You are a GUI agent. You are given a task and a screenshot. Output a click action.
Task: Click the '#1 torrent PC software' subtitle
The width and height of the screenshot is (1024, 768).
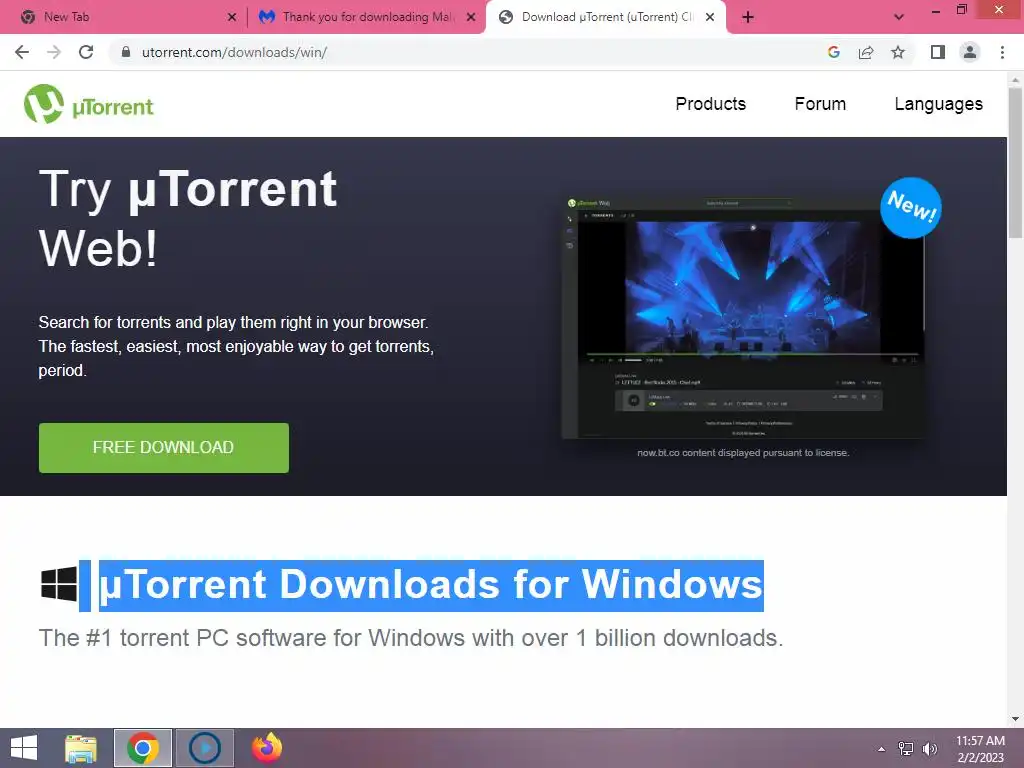click(411, 638)
